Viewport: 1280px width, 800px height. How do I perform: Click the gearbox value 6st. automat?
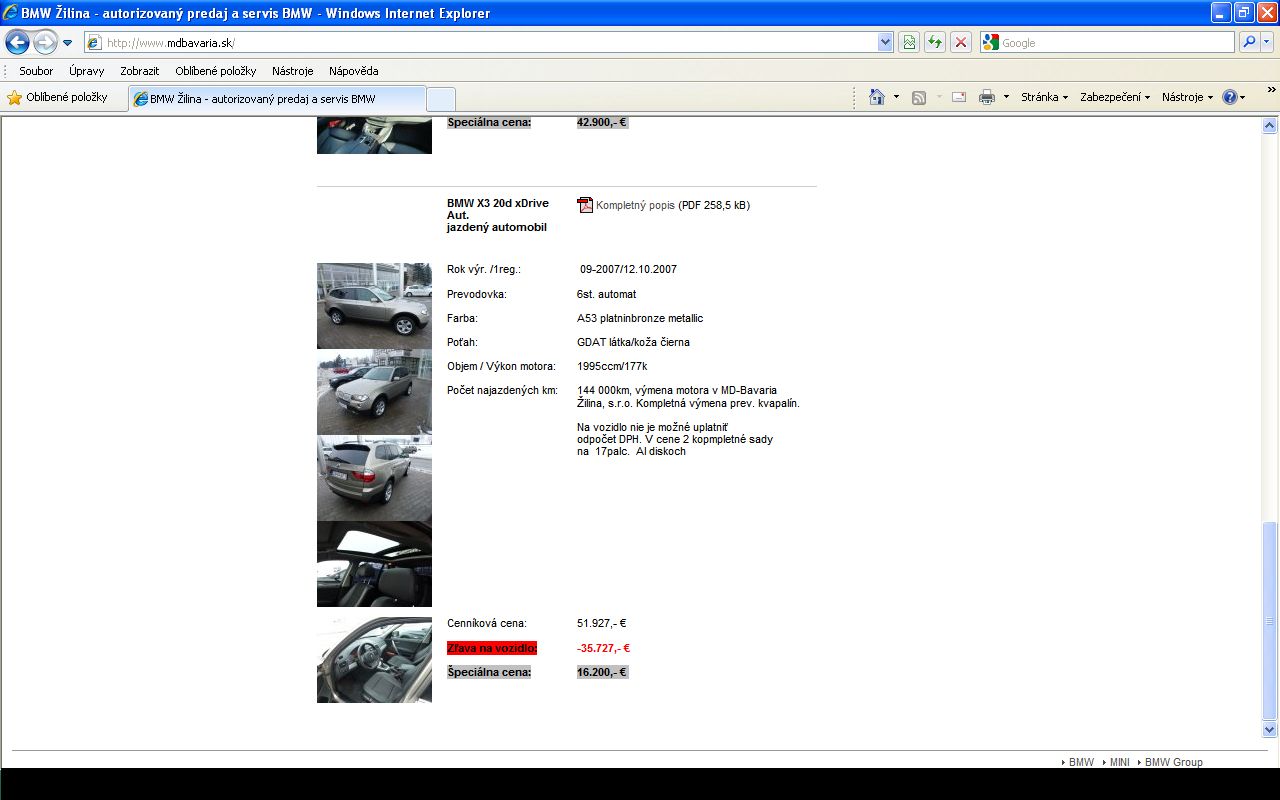coord(607,294)
